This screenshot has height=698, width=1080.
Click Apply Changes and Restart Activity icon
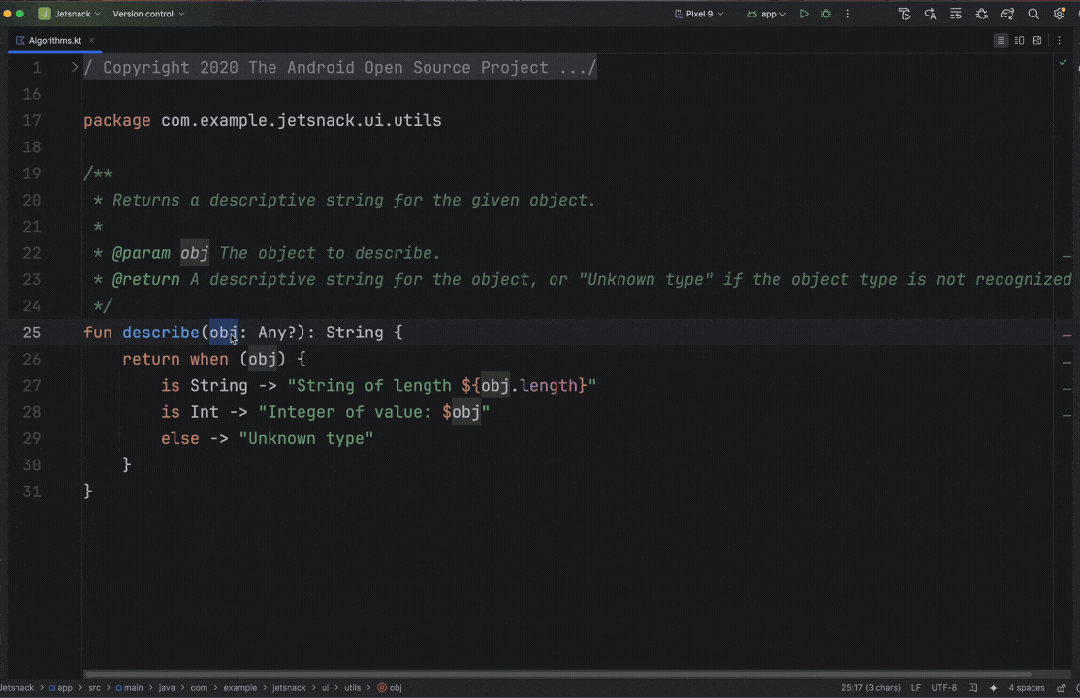(x=930, y=14)
